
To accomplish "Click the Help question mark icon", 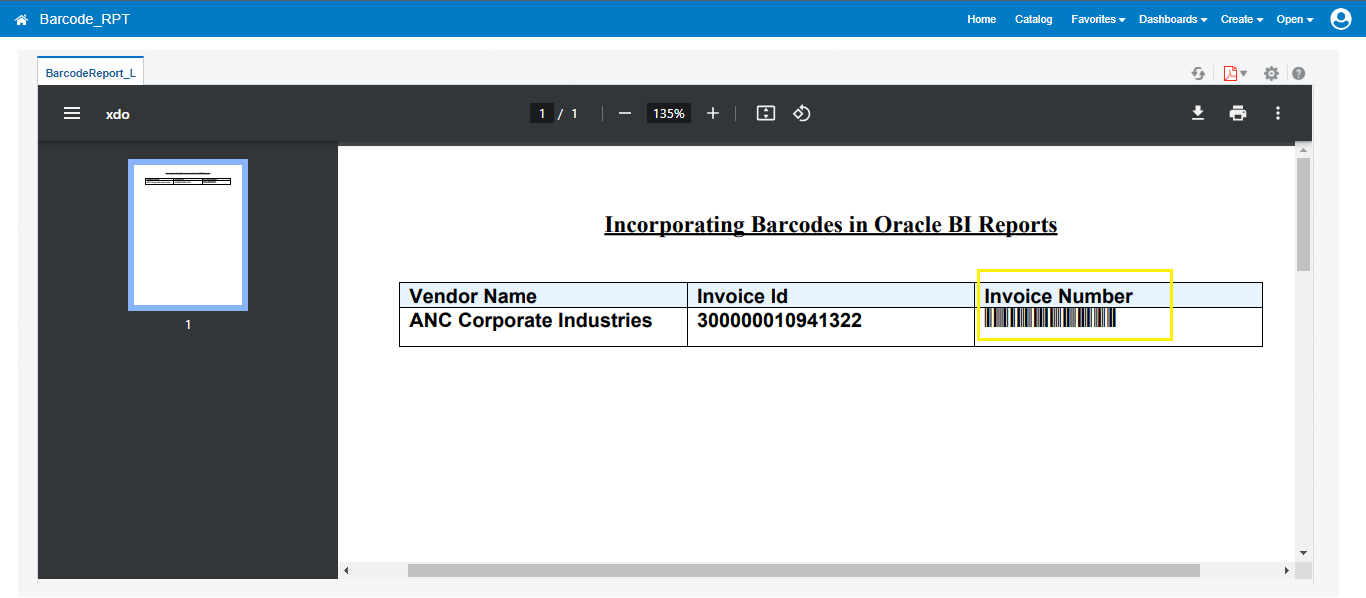I will tap(1297, 72).
